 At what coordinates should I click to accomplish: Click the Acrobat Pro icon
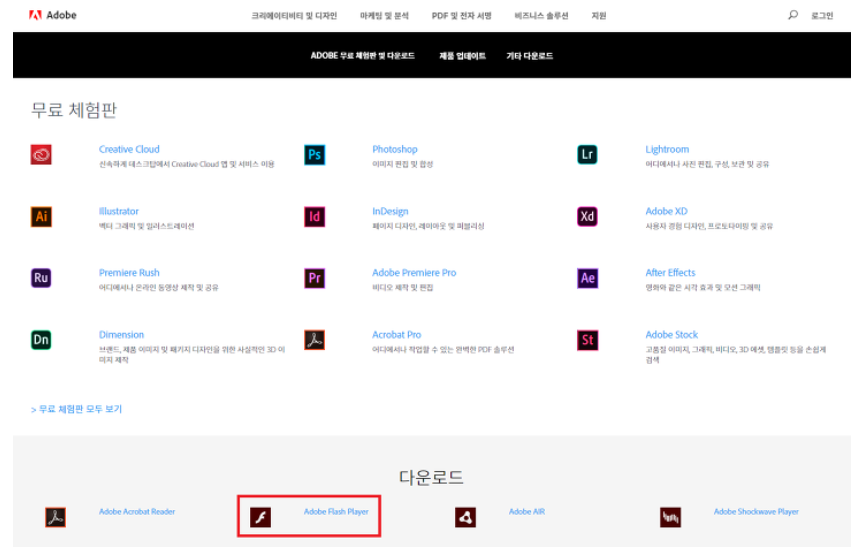tap(315, 340)
